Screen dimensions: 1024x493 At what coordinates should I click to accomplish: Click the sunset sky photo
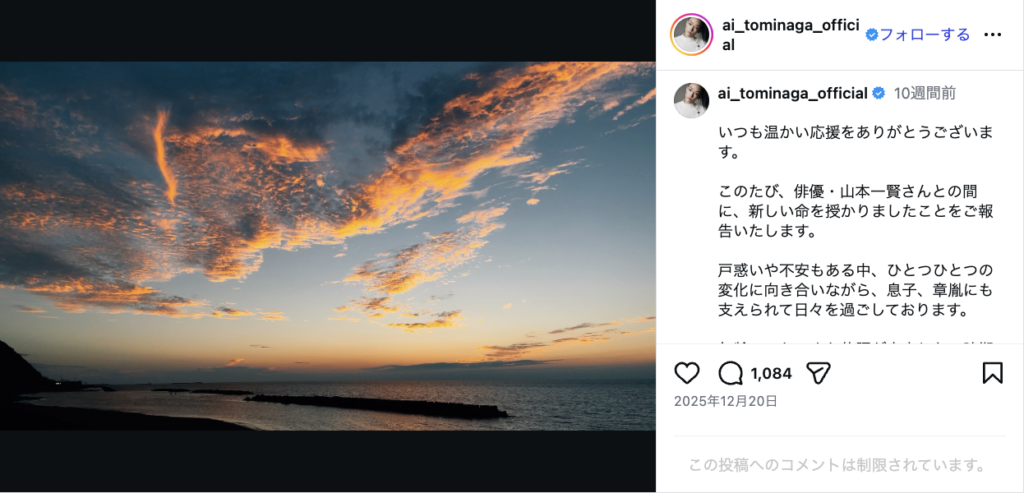point(328,246)
